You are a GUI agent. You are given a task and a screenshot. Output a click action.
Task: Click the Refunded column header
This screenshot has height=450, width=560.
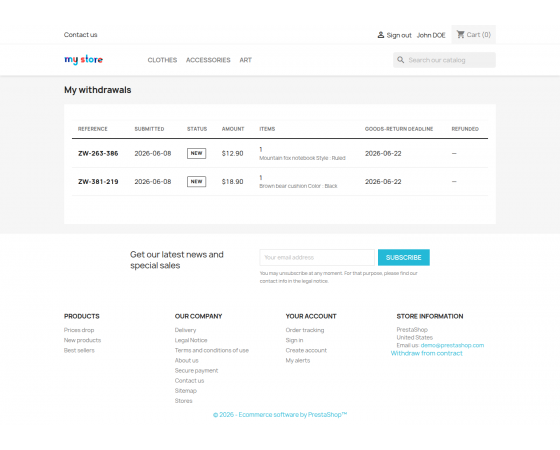tap(465, 129)
